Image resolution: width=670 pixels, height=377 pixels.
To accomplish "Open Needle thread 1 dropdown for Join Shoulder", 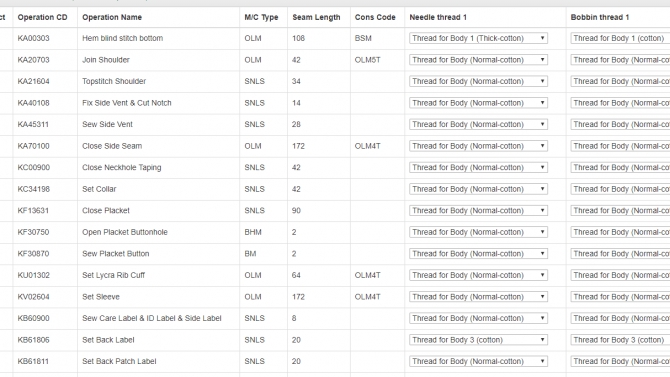I will 478,60.
